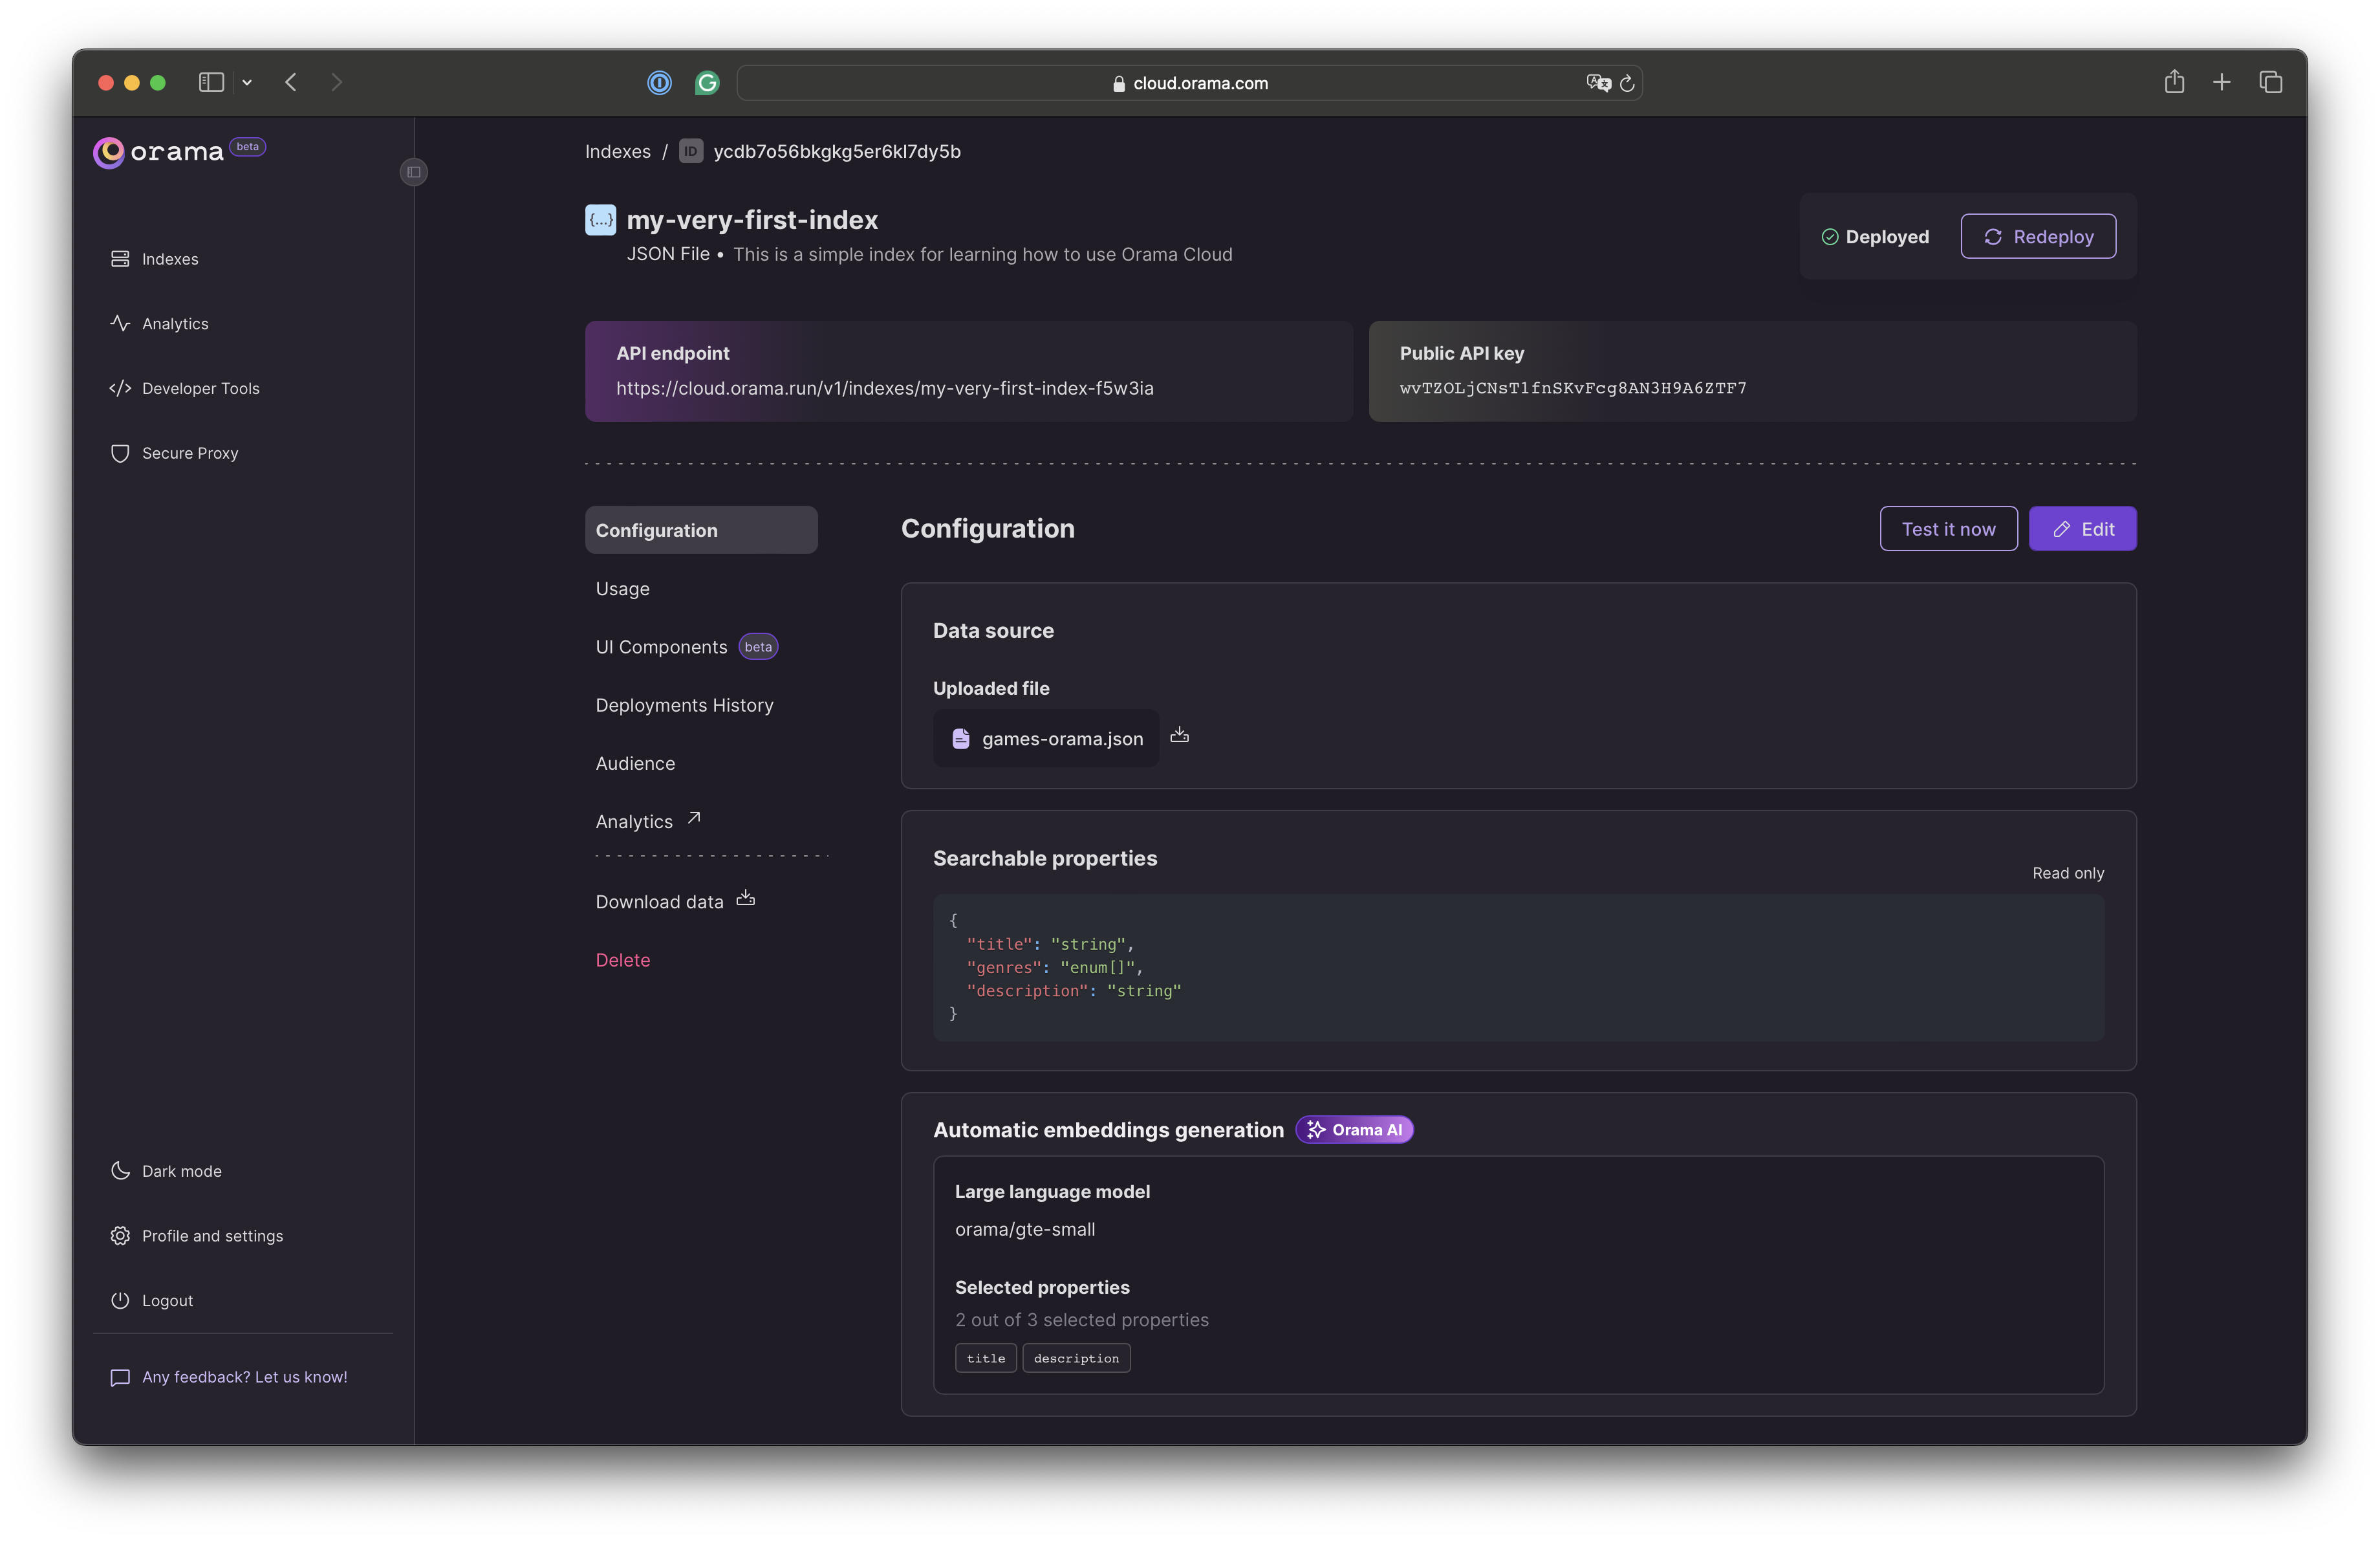Click the Safari share icon
This screenshot has width=2380, height=1541.
2175,81
